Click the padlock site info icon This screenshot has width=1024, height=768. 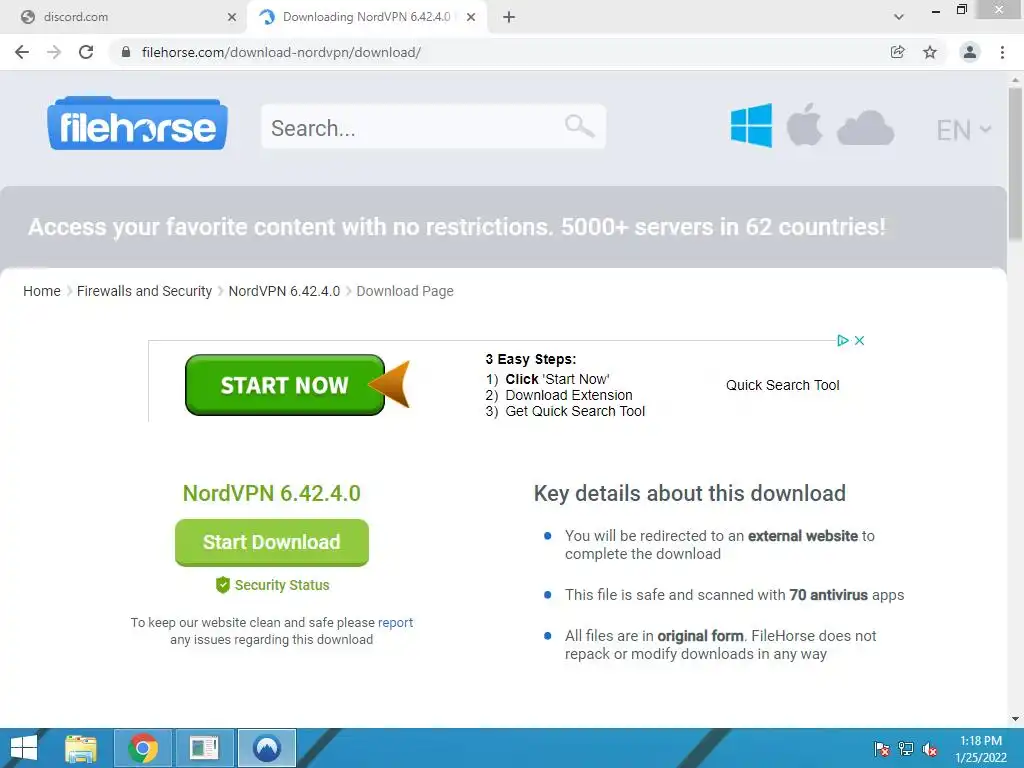[x=126, y=52]
